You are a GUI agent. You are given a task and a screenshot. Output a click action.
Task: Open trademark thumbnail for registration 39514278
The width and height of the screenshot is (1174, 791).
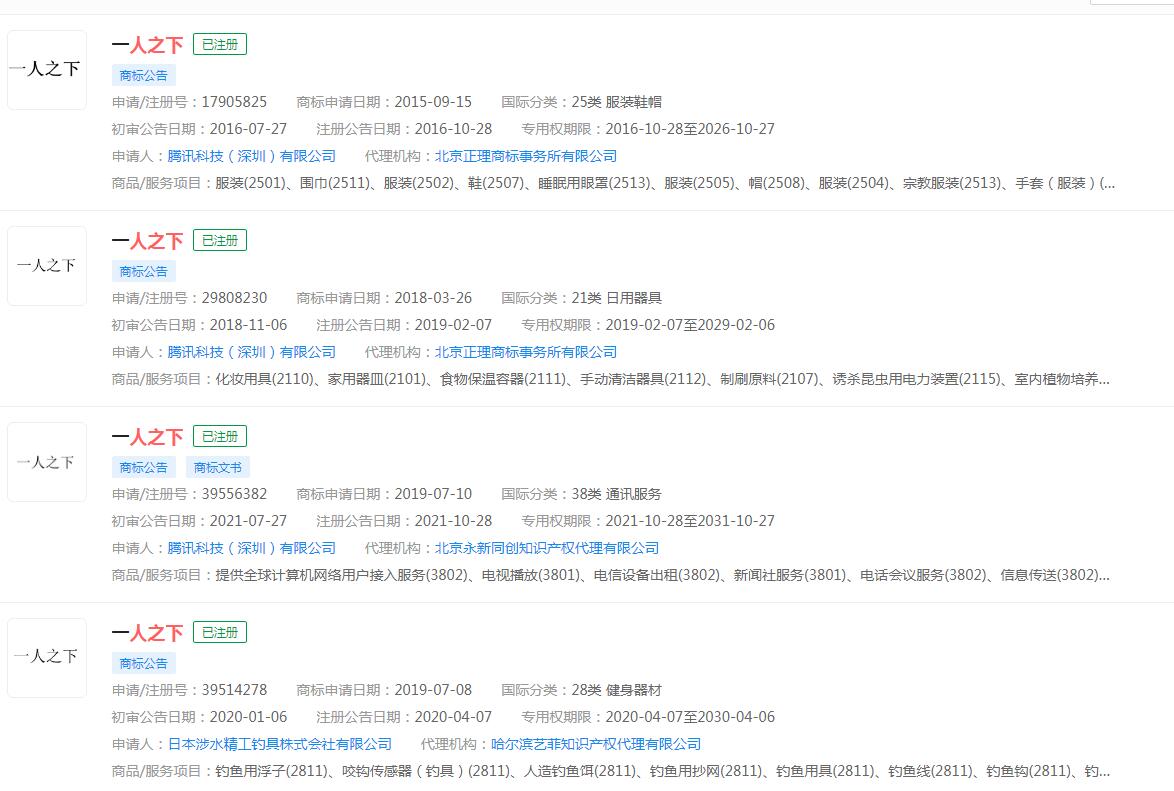click(x=47, y=658)
